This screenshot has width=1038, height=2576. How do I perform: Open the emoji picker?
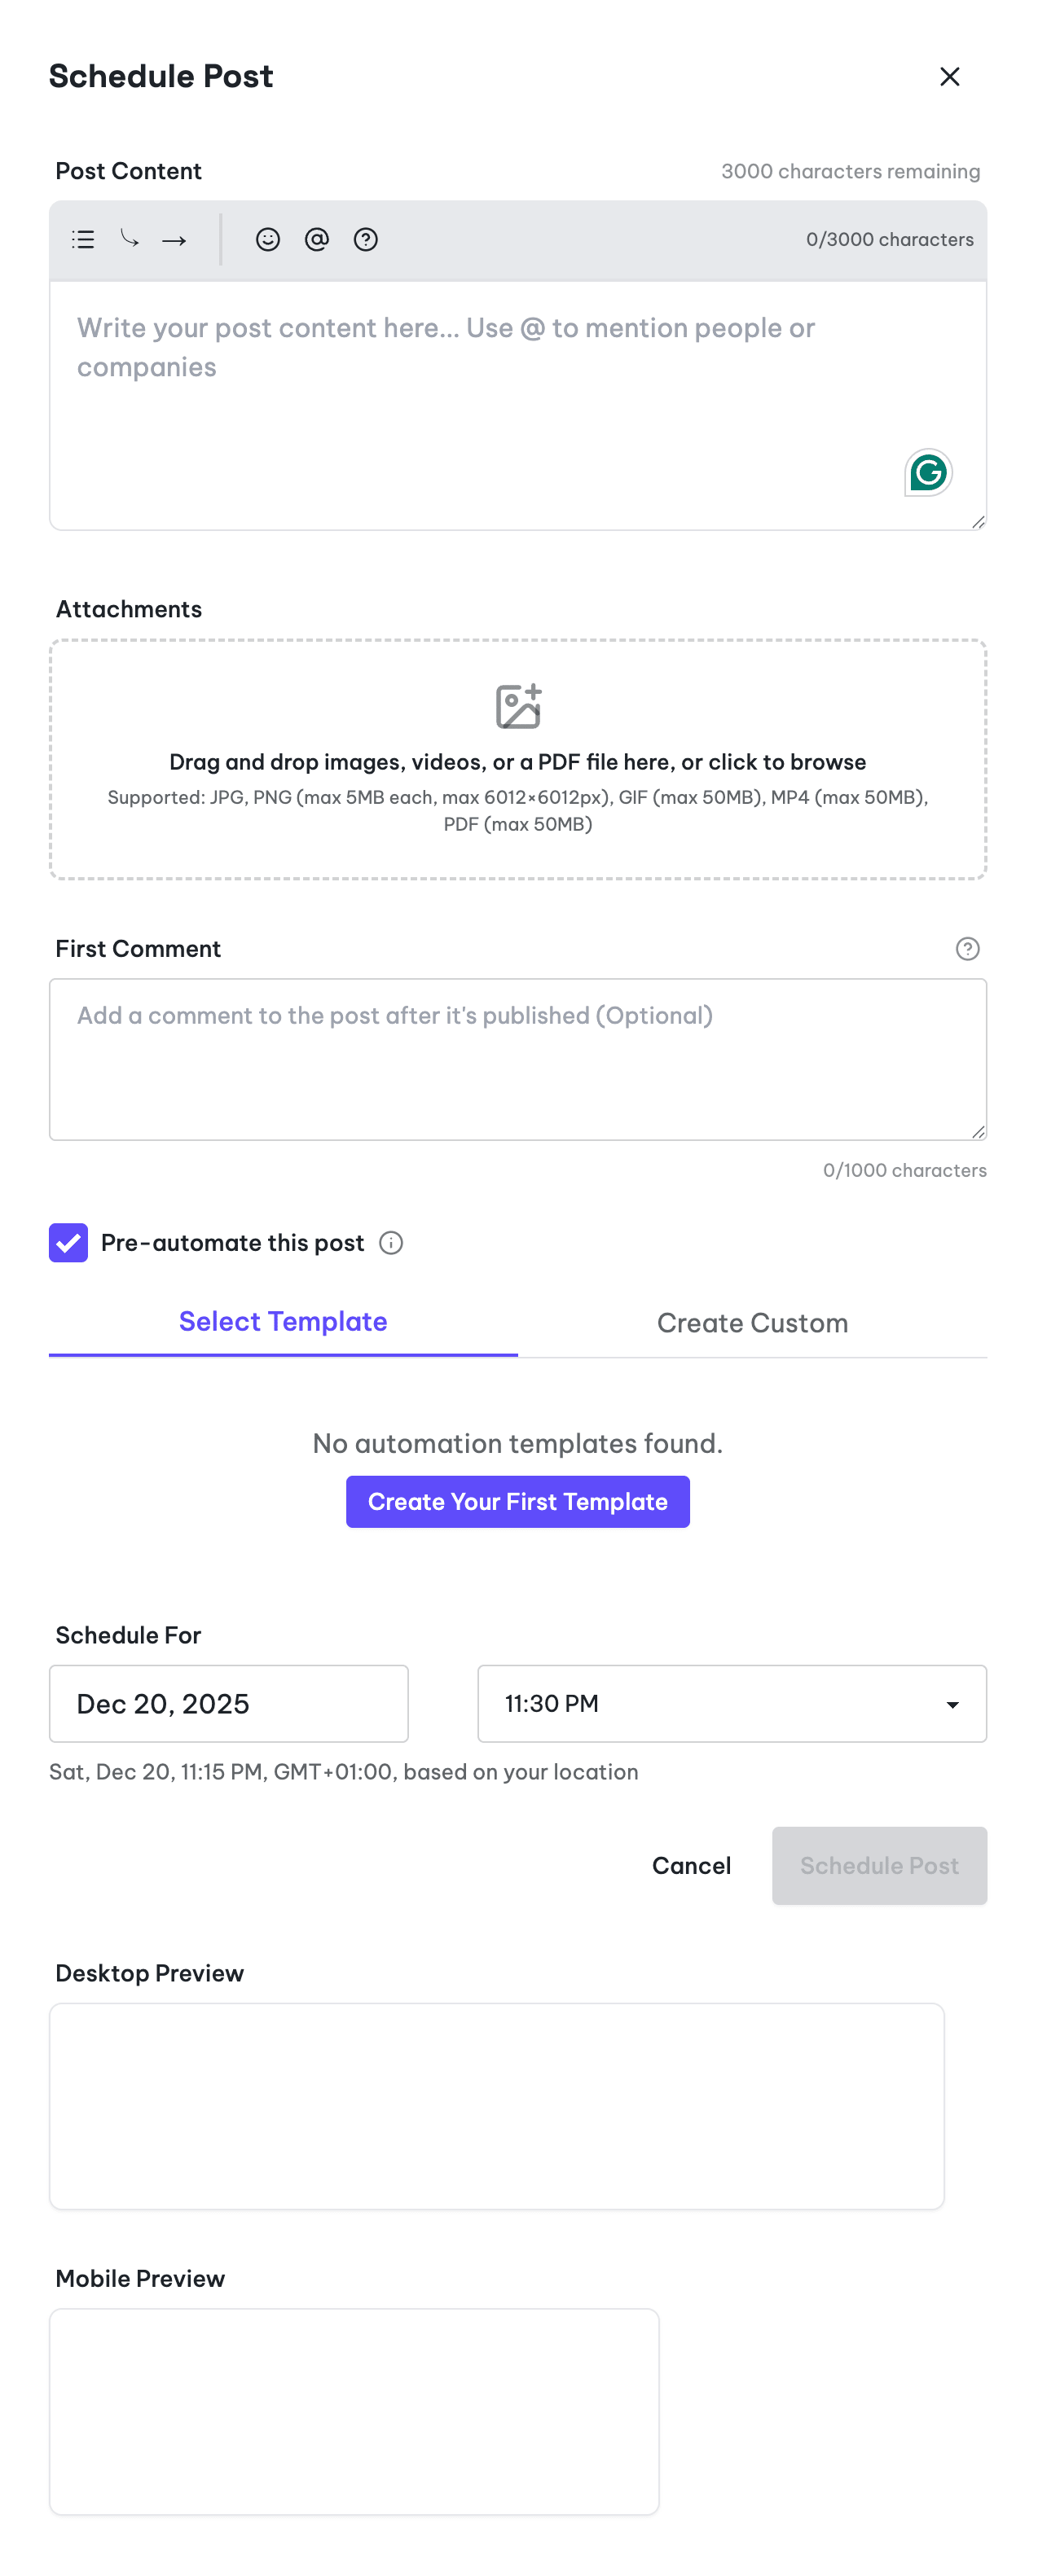tap(267, 239)
